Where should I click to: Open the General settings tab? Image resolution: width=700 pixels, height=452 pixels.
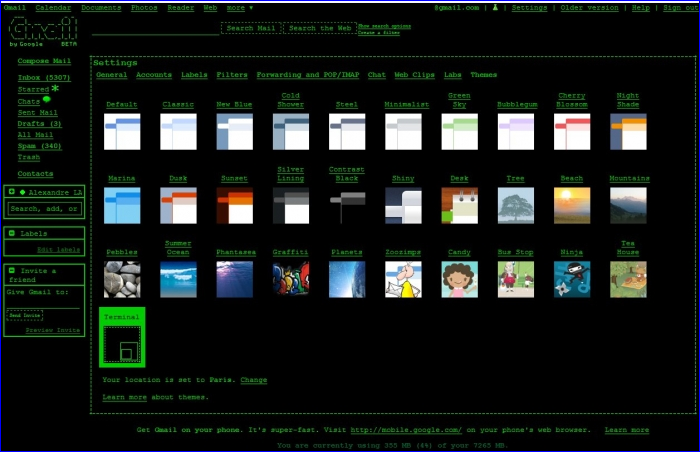tap(112, 75)
